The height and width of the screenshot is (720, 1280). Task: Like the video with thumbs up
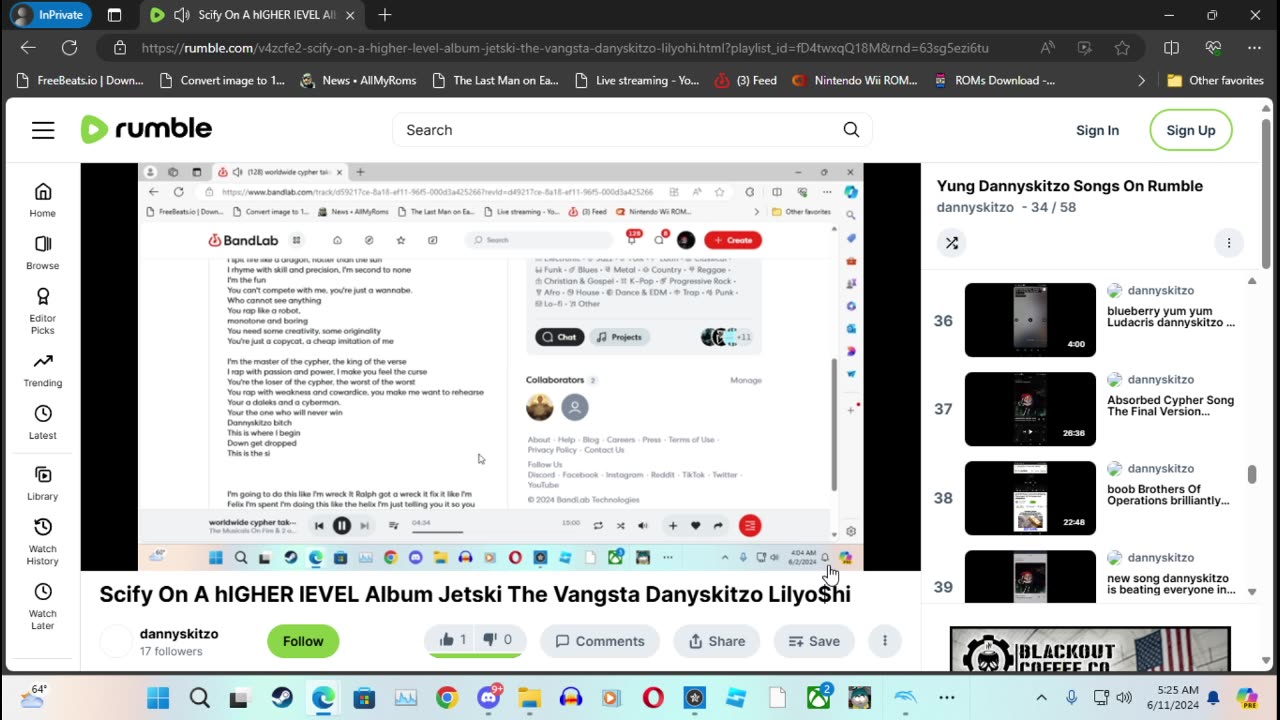click(x=452, y=640)
